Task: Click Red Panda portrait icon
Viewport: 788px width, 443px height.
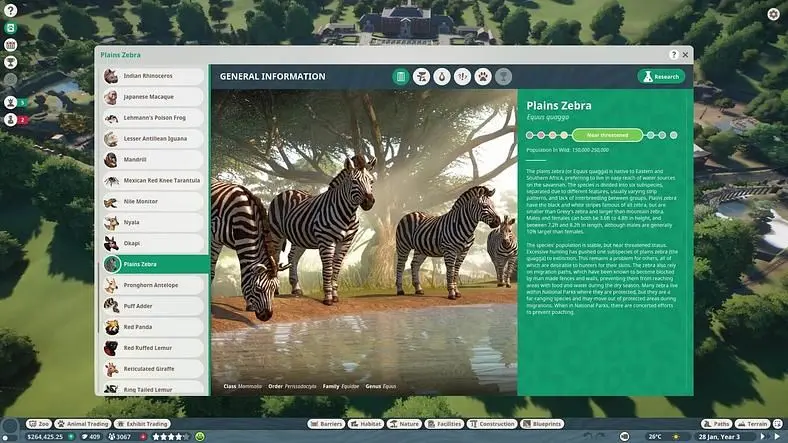Action: point(111,327)
